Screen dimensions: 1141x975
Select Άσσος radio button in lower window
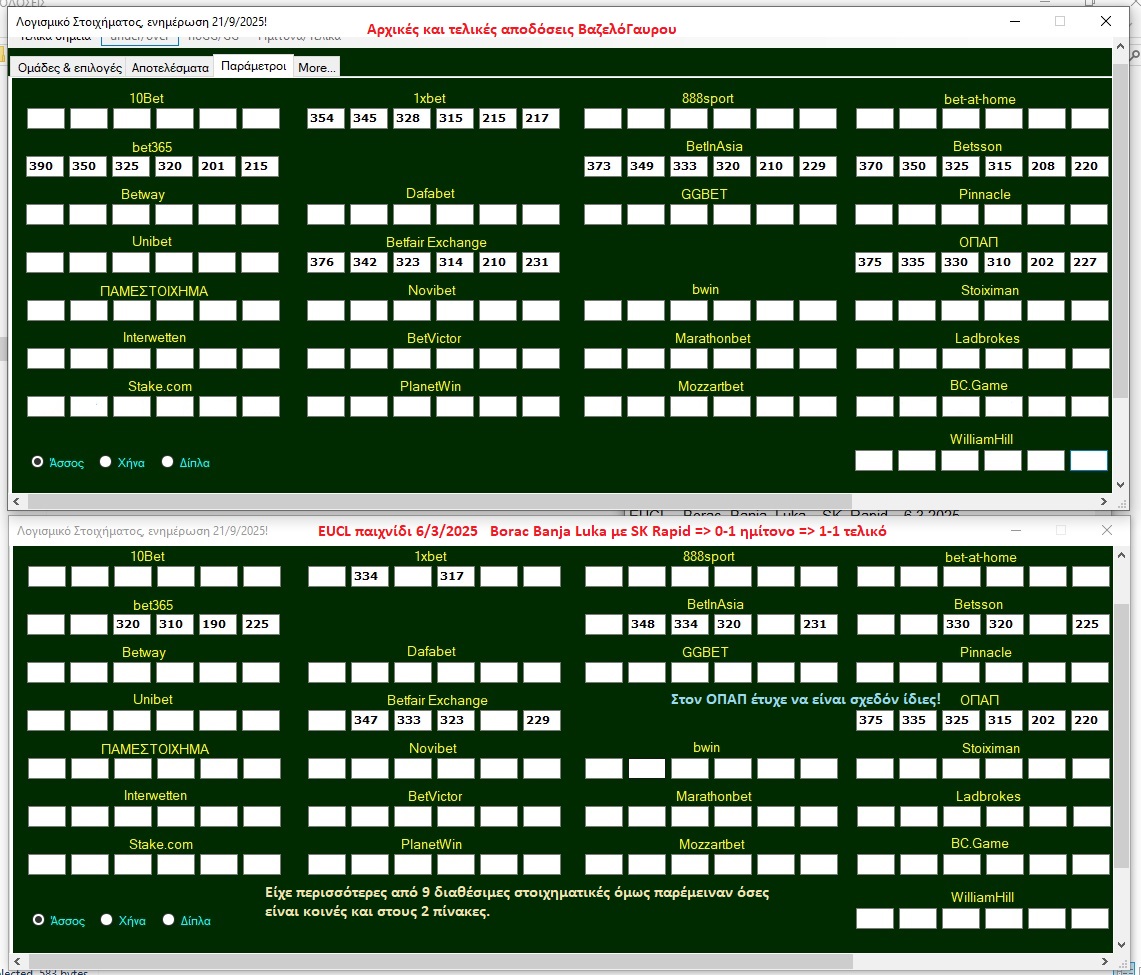38,920
